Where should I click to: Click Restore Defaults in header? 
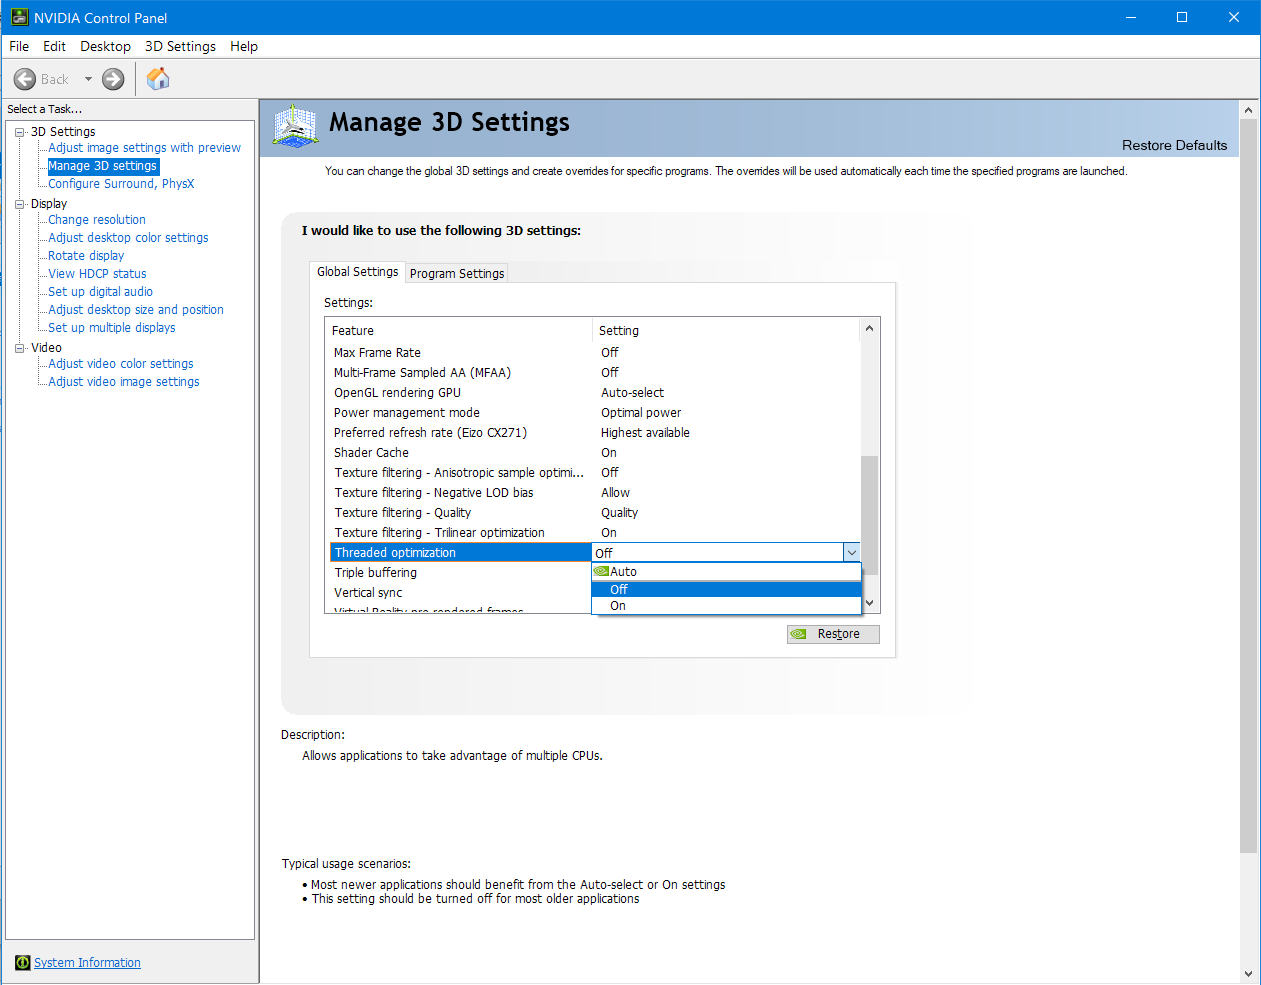1174,145
